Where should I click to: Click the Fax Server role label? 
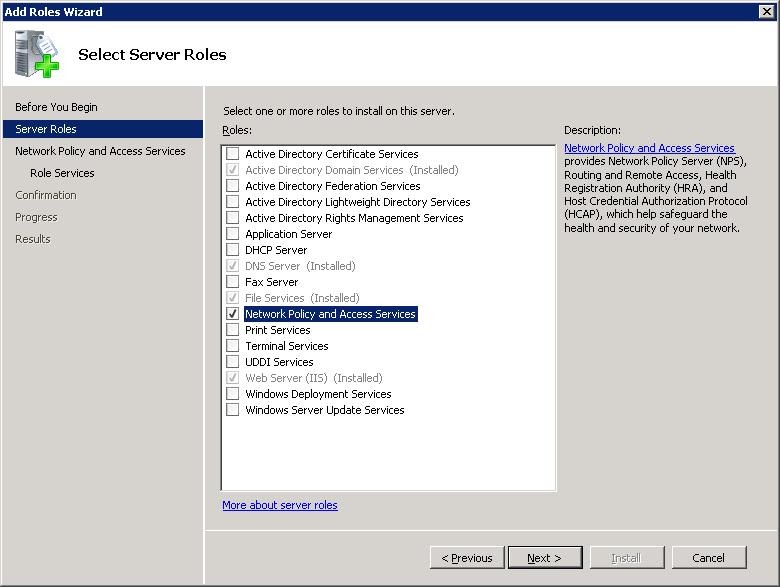tap(272, 282)
